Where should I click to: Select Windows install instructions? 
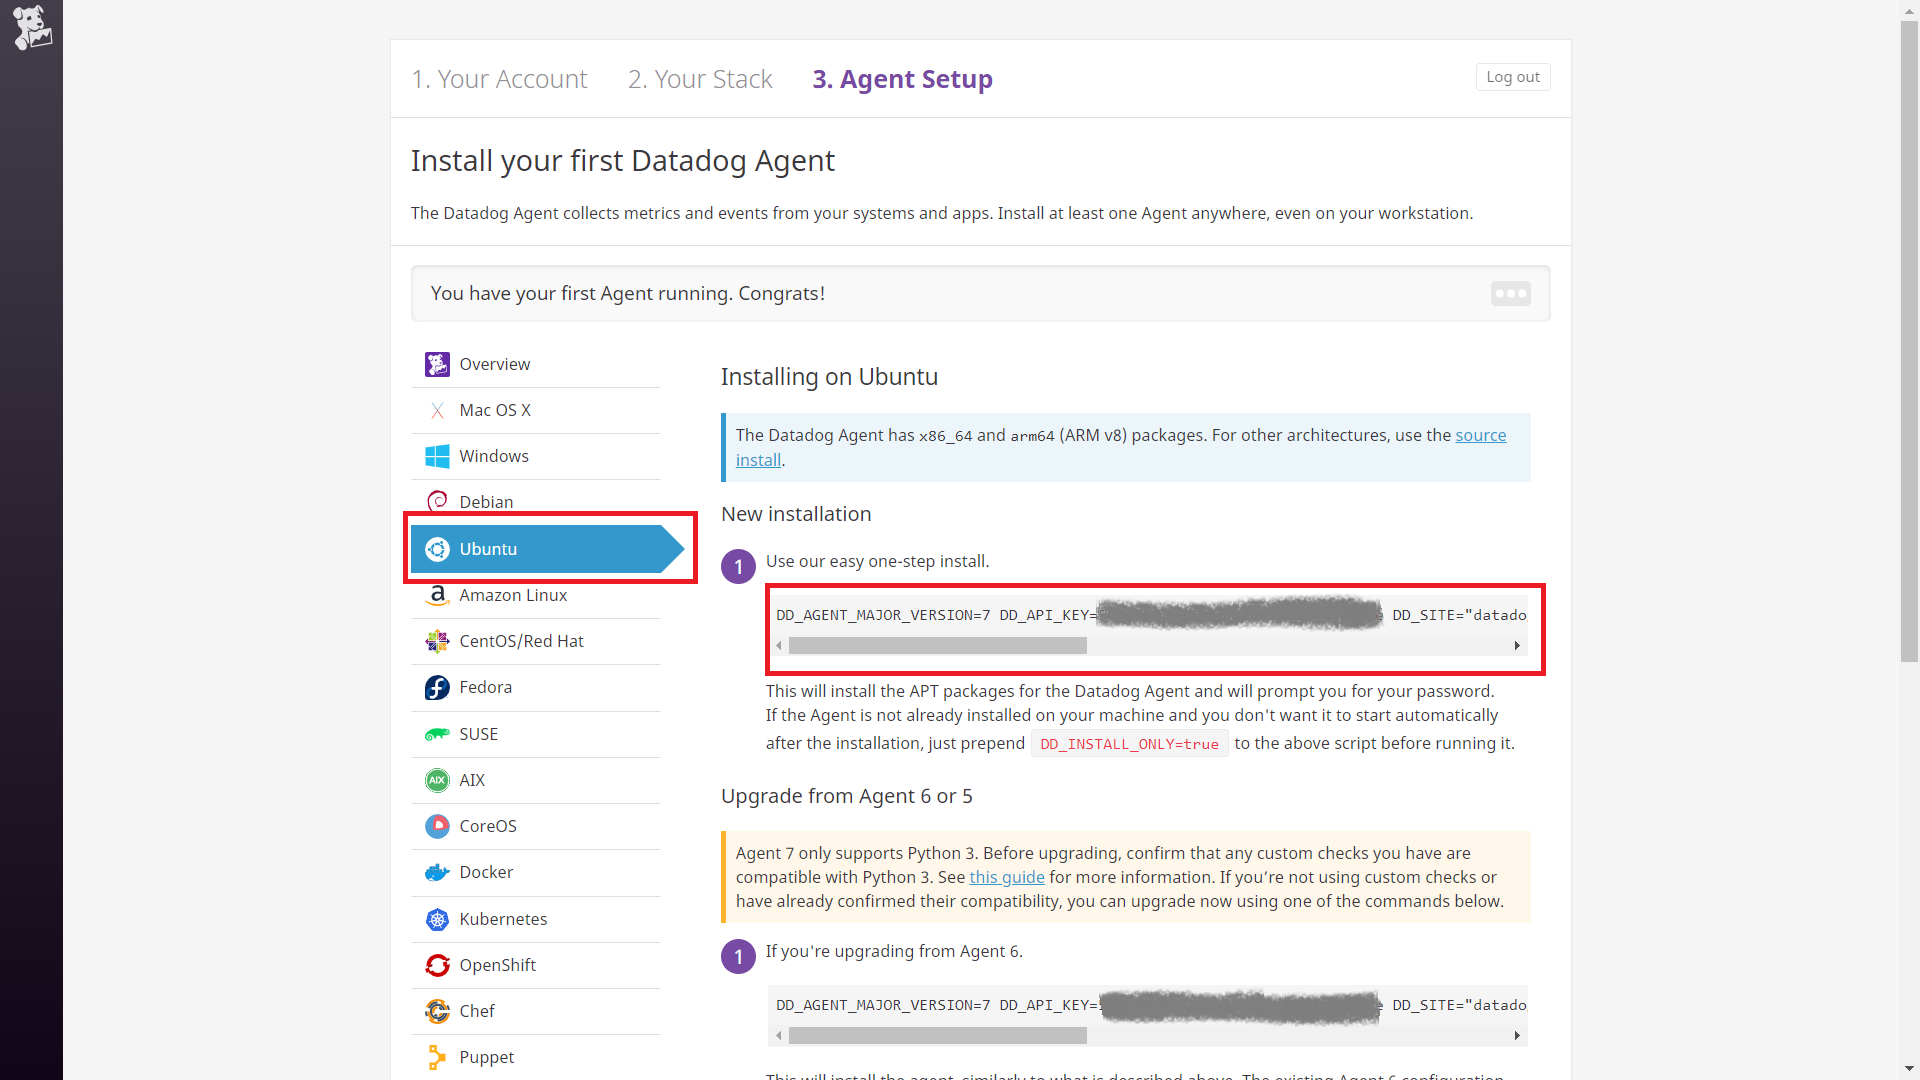pyautogui.click(x=536, y=457)
